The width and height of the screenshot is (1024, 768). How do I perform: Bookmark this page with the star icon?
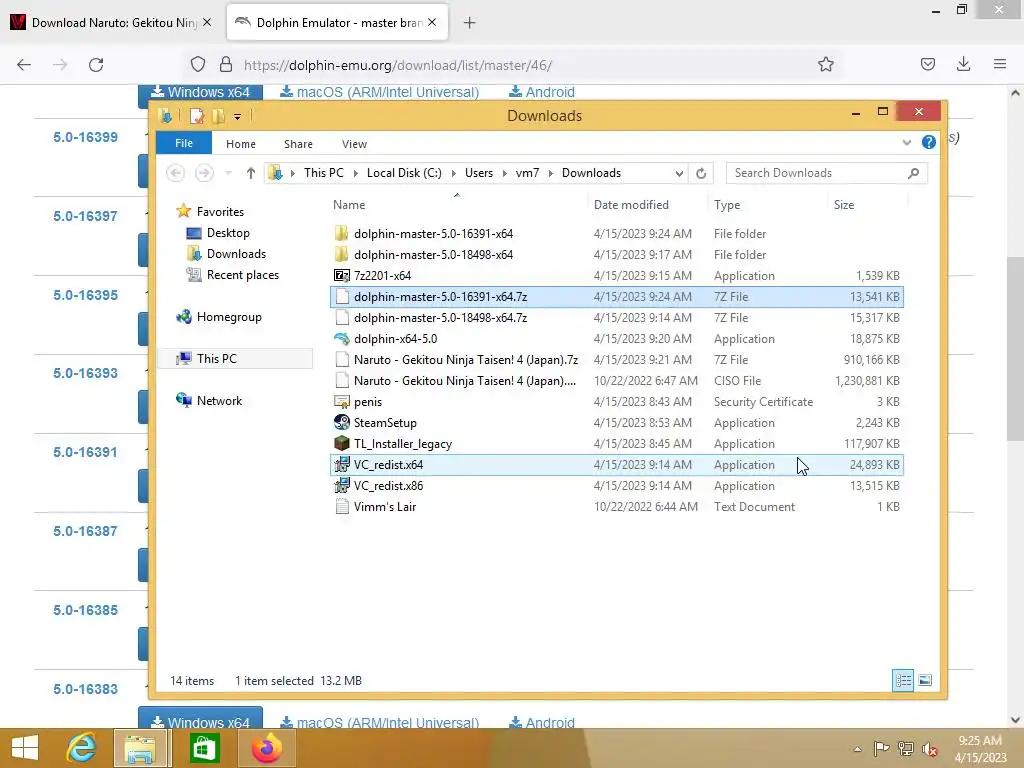click(825, 65)
